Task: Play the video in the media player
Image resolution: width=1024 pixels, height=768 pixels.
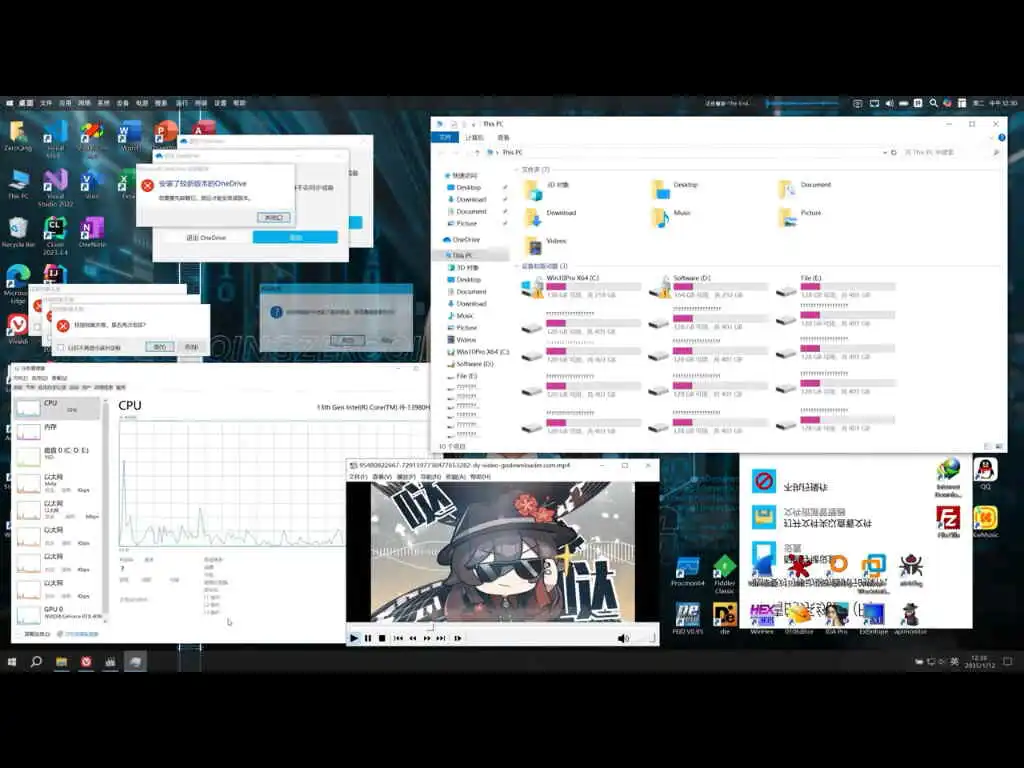Action: point(354,638)
